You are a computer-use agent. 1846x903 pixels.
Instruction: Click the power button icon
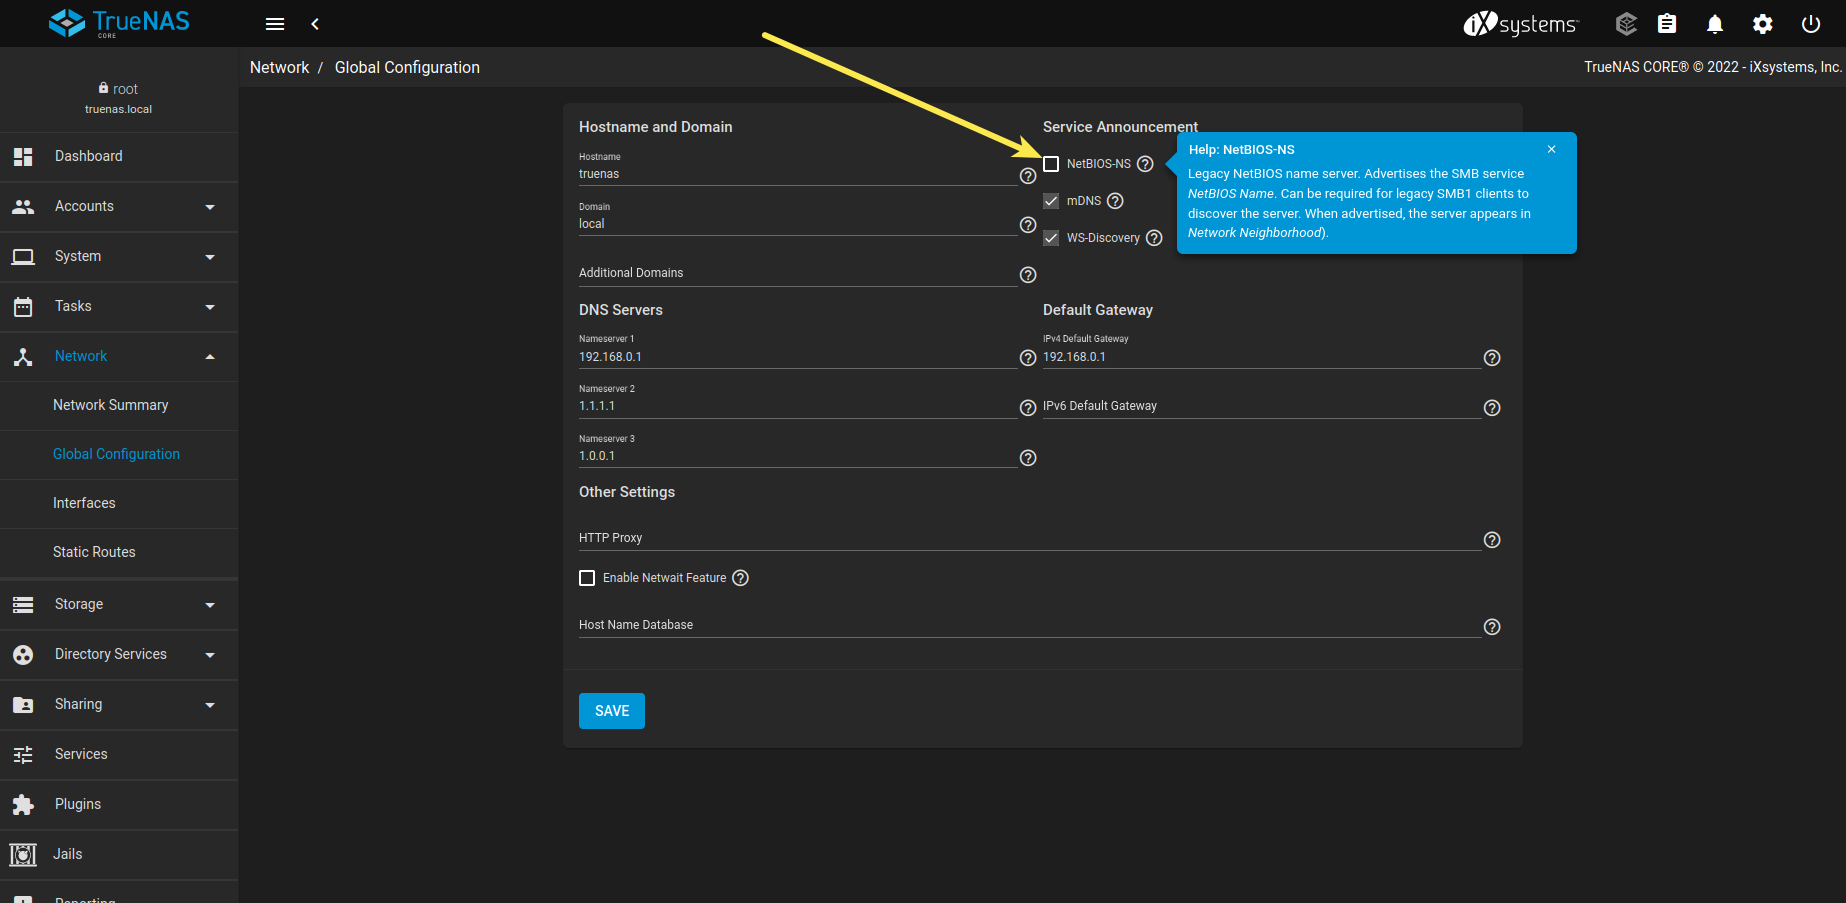tap(1811, 24)
